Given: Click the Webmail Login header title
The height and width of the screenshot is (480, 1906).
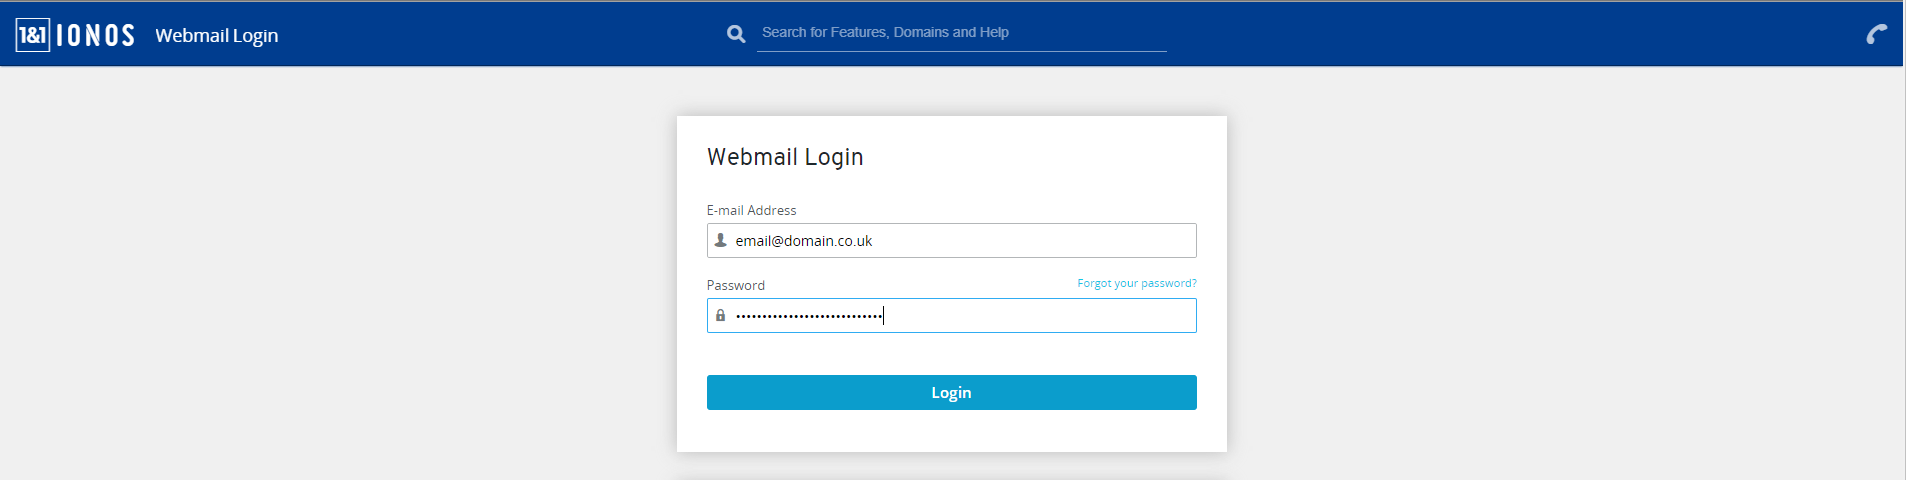Looking at the screenshot, I should click(x=217, y=36).
